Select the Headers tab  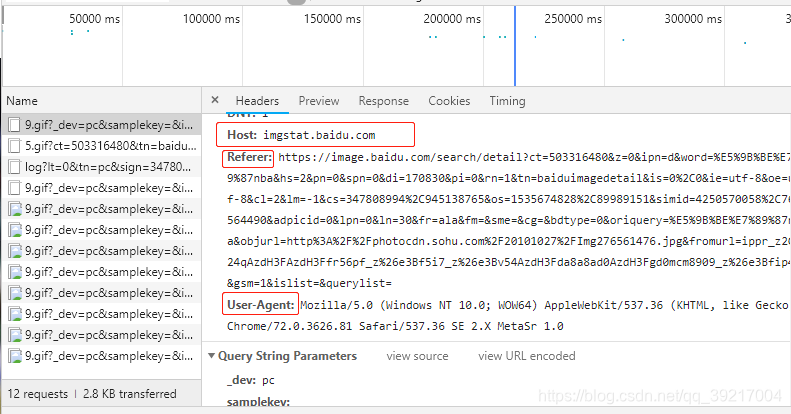tap(257, 101)
